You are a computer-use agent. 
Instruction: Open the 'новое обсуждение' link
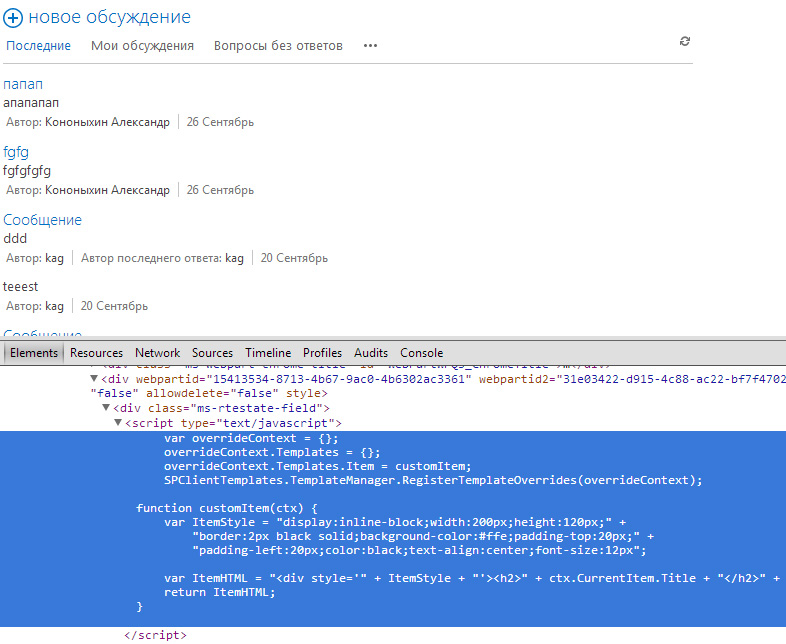coord(110,17)
